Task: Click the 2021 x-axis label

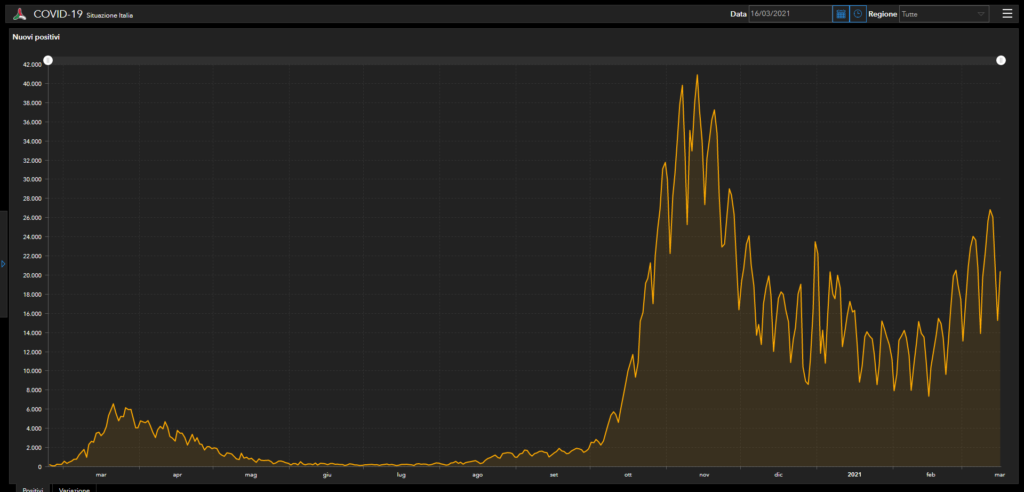Action: [x=855, y=475]
